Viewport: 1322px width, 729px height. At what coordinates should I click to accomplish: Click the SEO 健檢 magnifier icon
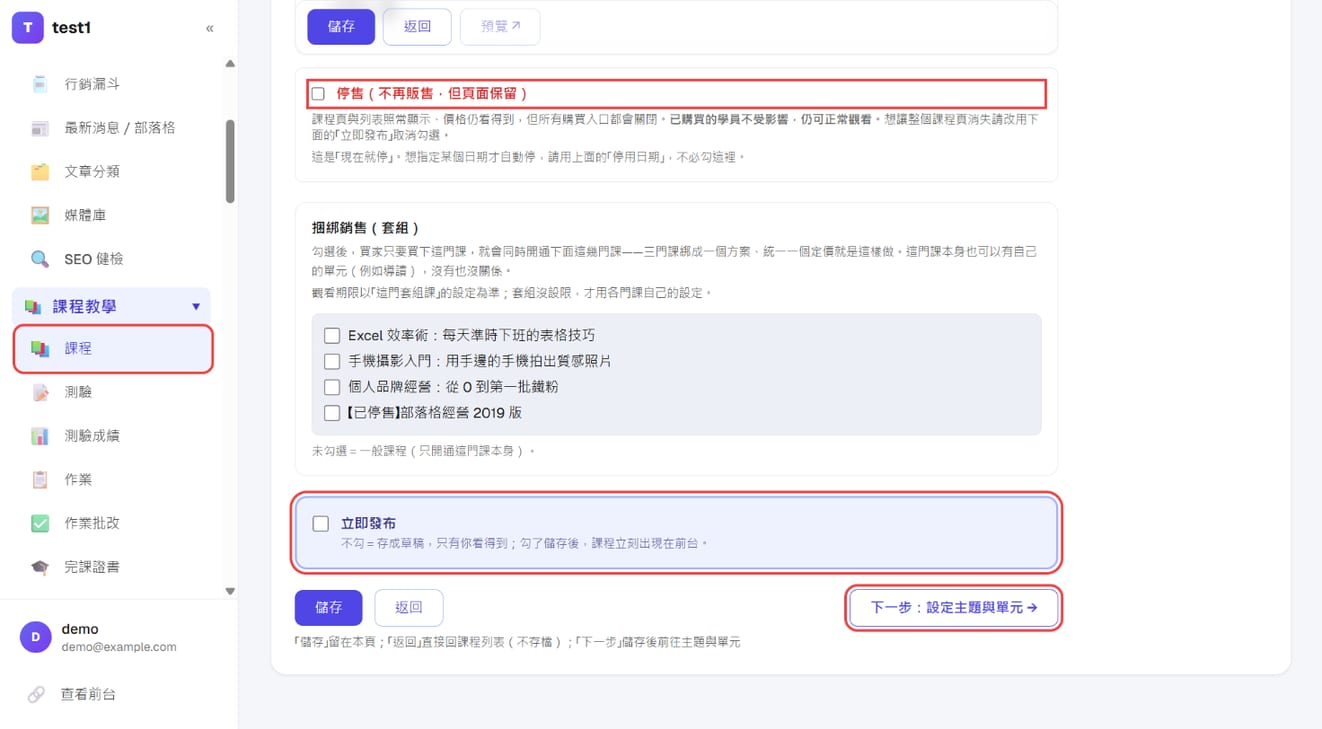click(40, 259)
